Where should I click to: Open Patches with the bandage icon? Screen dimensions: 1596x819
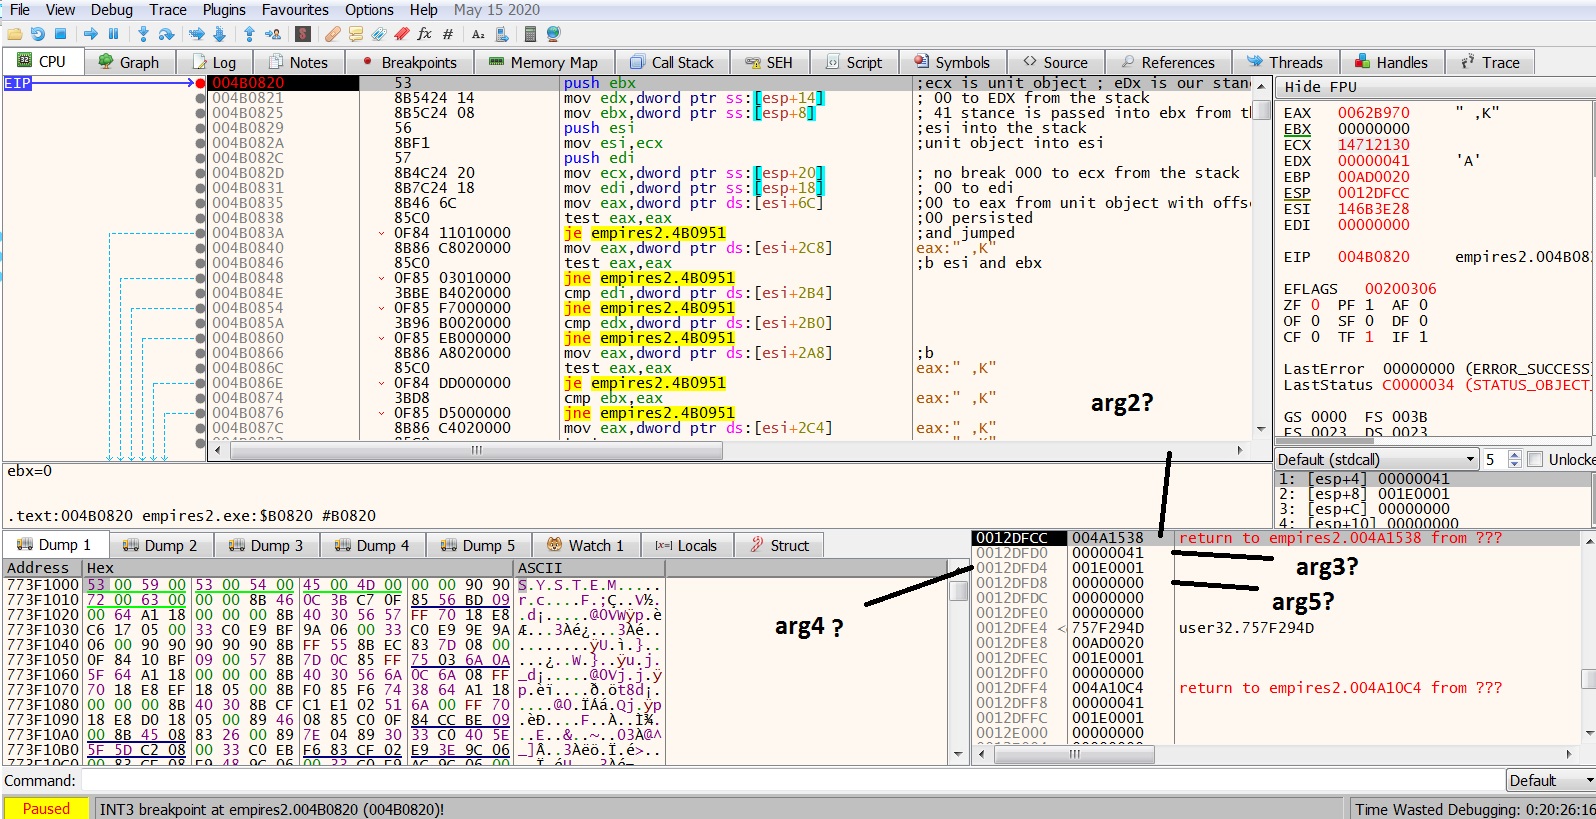point(333,34)
